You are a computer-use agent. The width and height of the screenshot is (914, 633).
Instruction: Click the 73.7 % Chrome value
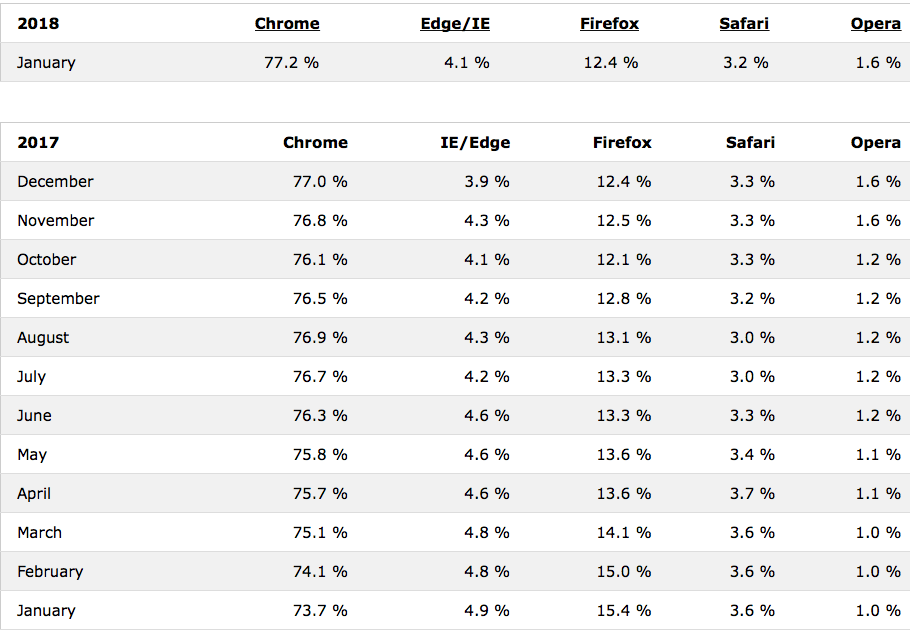click(x=320, y=610)
